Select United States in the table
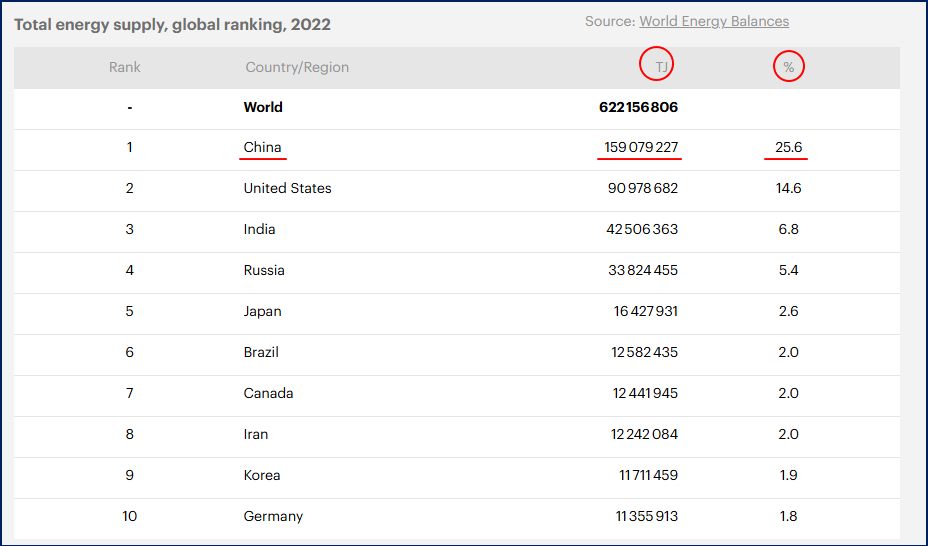 pos(287,188)
